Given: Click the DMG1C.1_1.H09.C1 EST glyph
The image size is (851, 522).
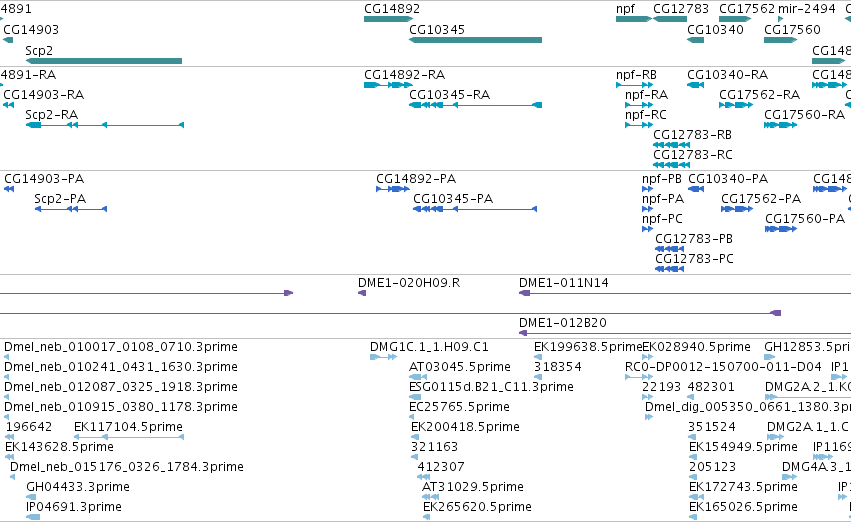Looking at the screenshot, I should click(x=384, y=357).
